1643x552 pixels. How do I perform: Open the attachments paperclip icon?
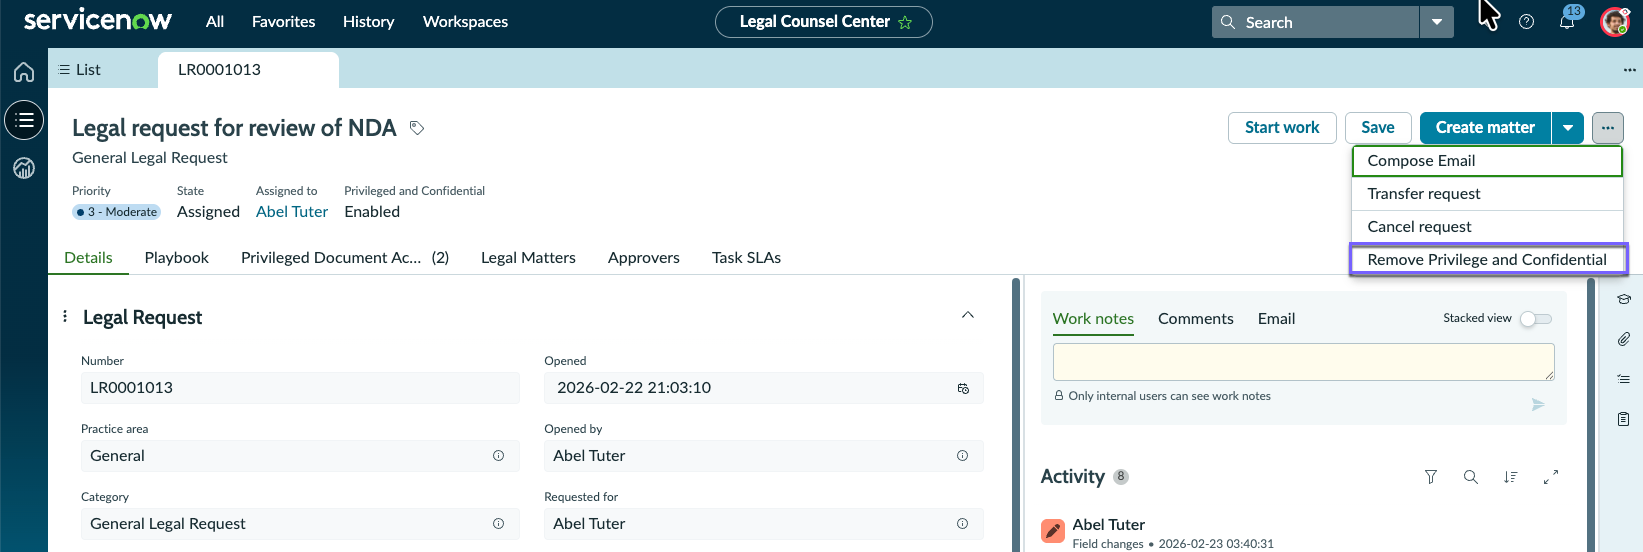click(x=1624, y=339)
